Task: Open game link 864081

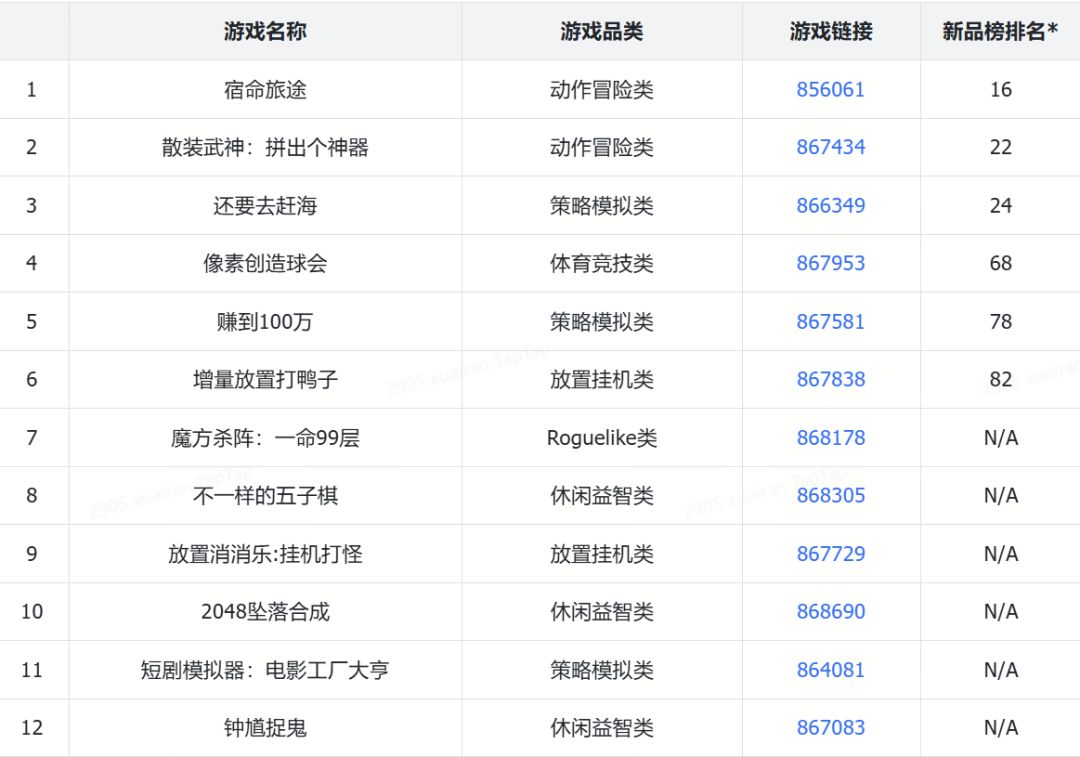Action: pyautogui.click(x=831, y=670)
